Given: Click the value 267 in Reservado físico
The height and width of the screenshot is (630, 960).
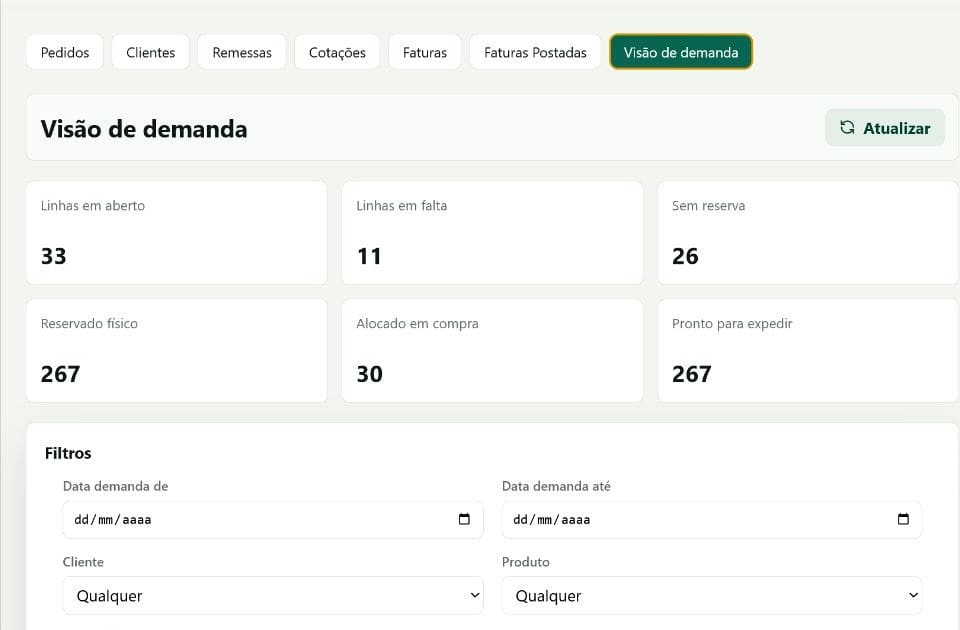Looking at the screenshot, I should coord(60,374).
